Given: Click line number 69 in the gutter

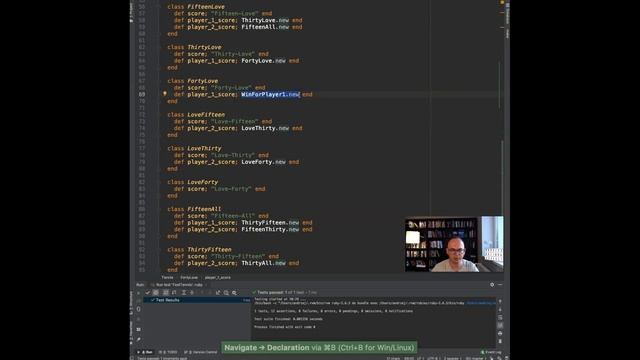Looking at the screenshot, I should pyautogui.click(x=142, y=94).
